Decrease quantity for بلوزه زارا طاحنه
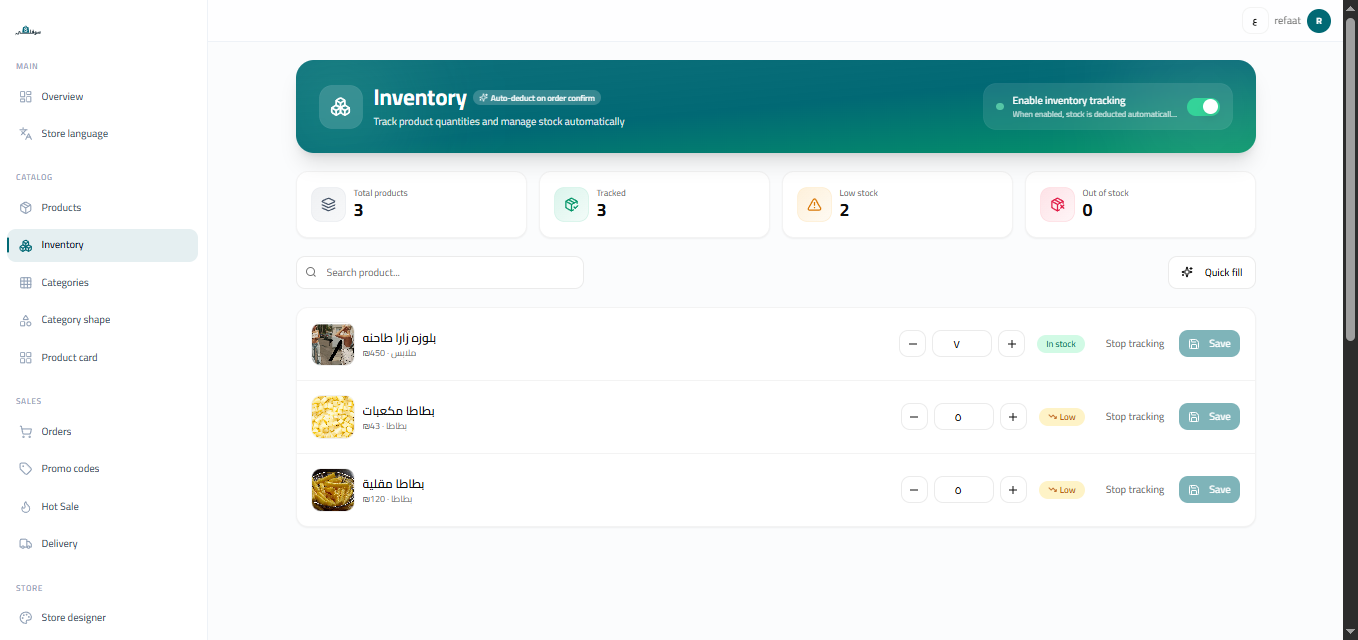Image resolution: width=1358 pixels, height=640 pixels. click(x=912, y=344)
